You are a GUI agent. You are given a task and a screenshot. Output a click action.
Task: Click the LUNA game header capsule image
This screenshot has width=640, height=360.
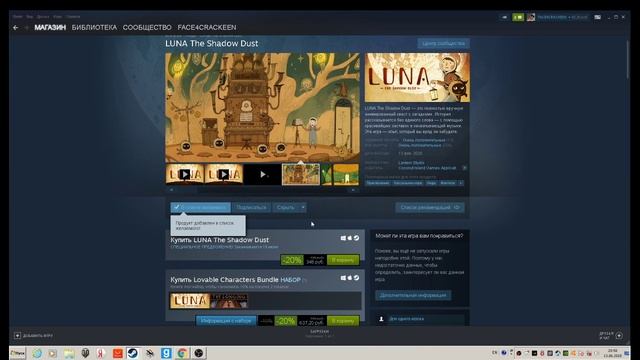[417, 78]
